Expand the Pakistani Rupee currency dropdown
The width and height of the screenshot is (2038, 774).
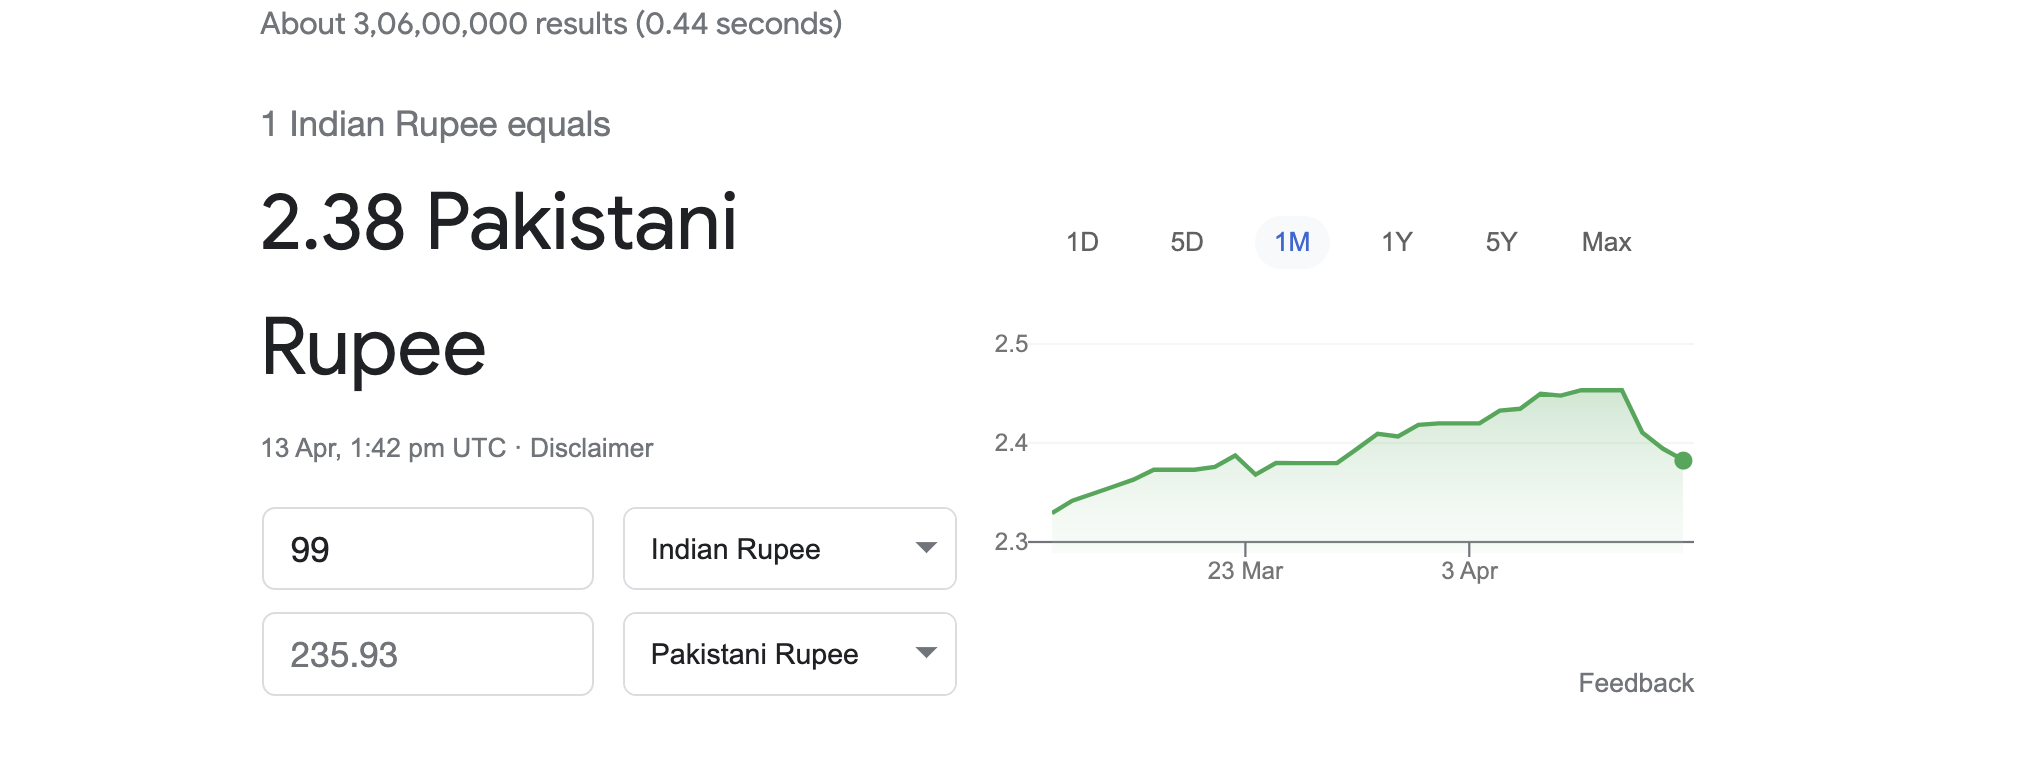[790, 654]
